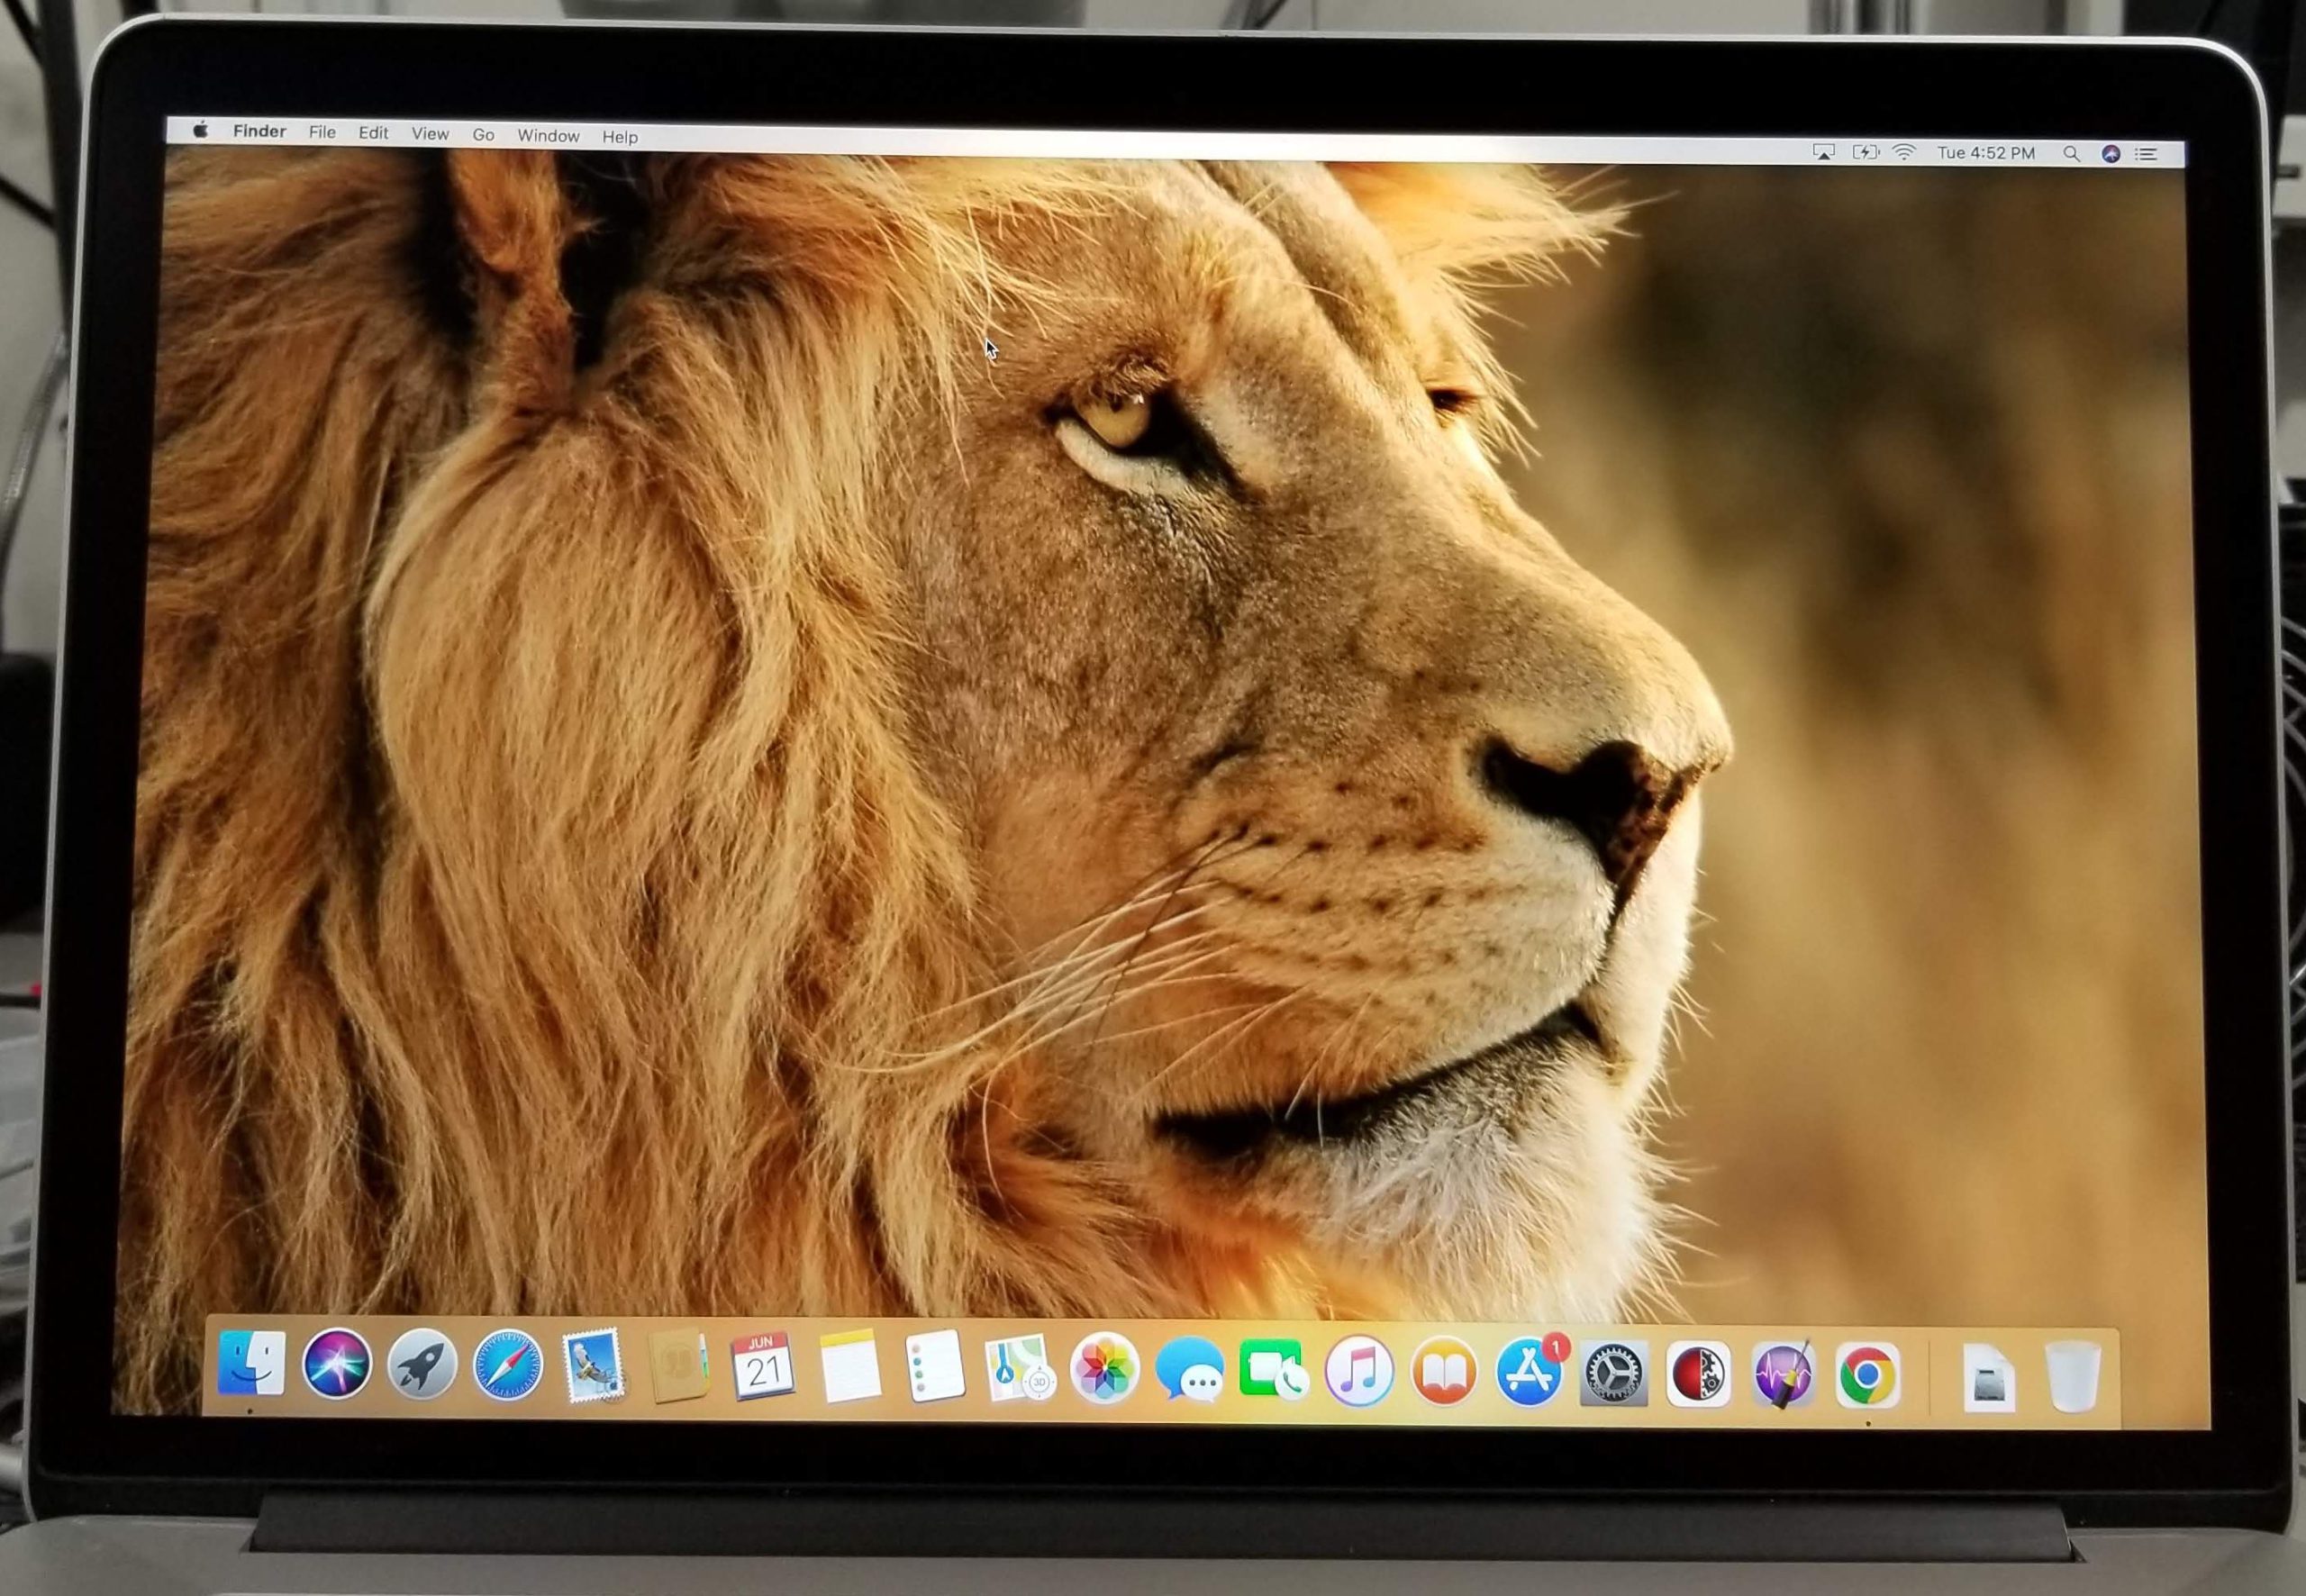Open App Store with badge
This screenshot has width=2306, height=1596.
1529,1373
